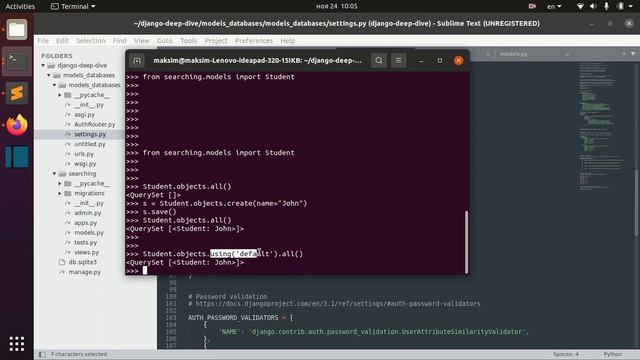This screenshot has height=360, width=640.
Task: Select settings.py in sidebar
Action: pos(90,134)
